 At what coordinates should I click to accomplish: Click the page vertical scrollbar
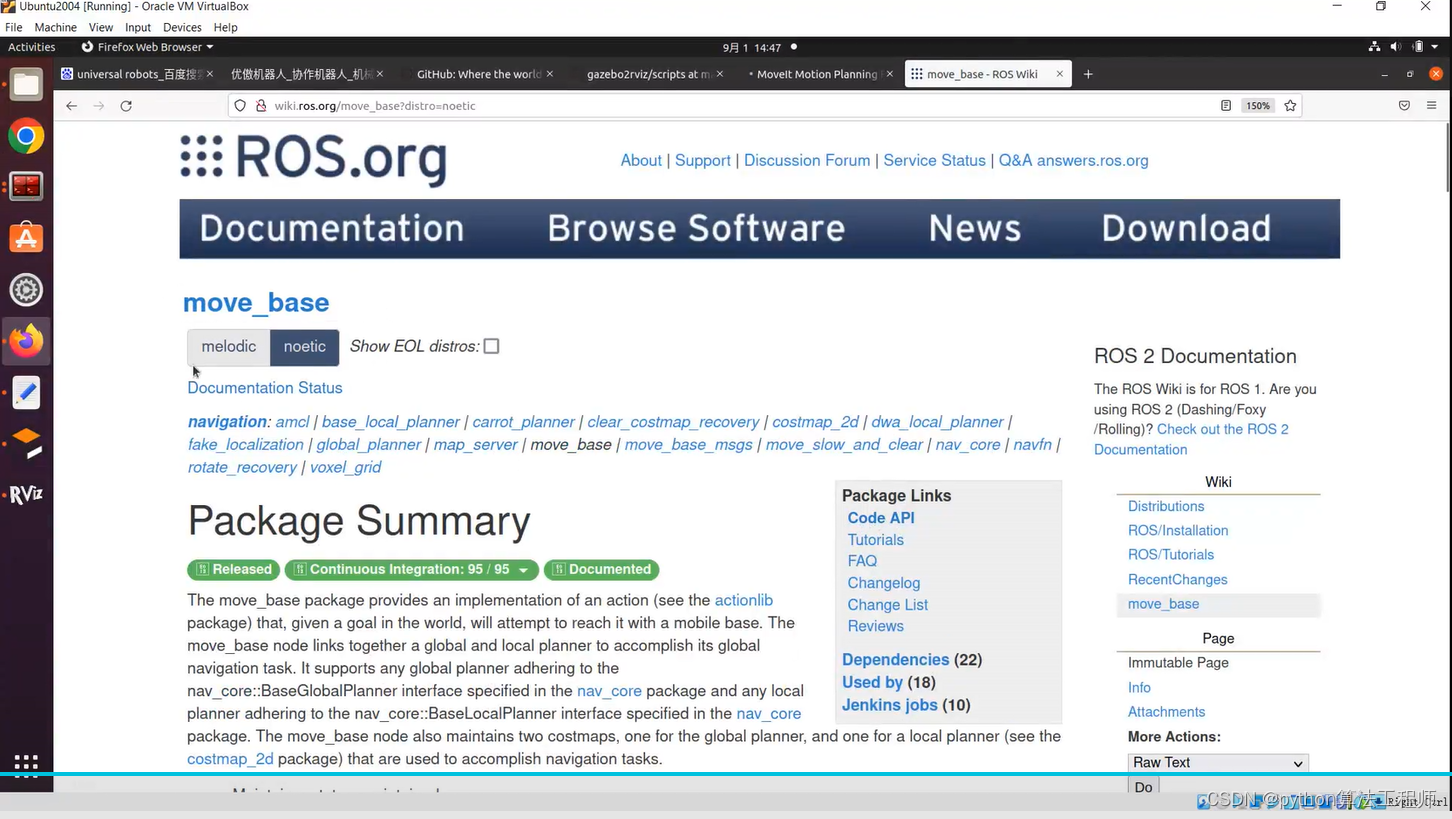1447,157
